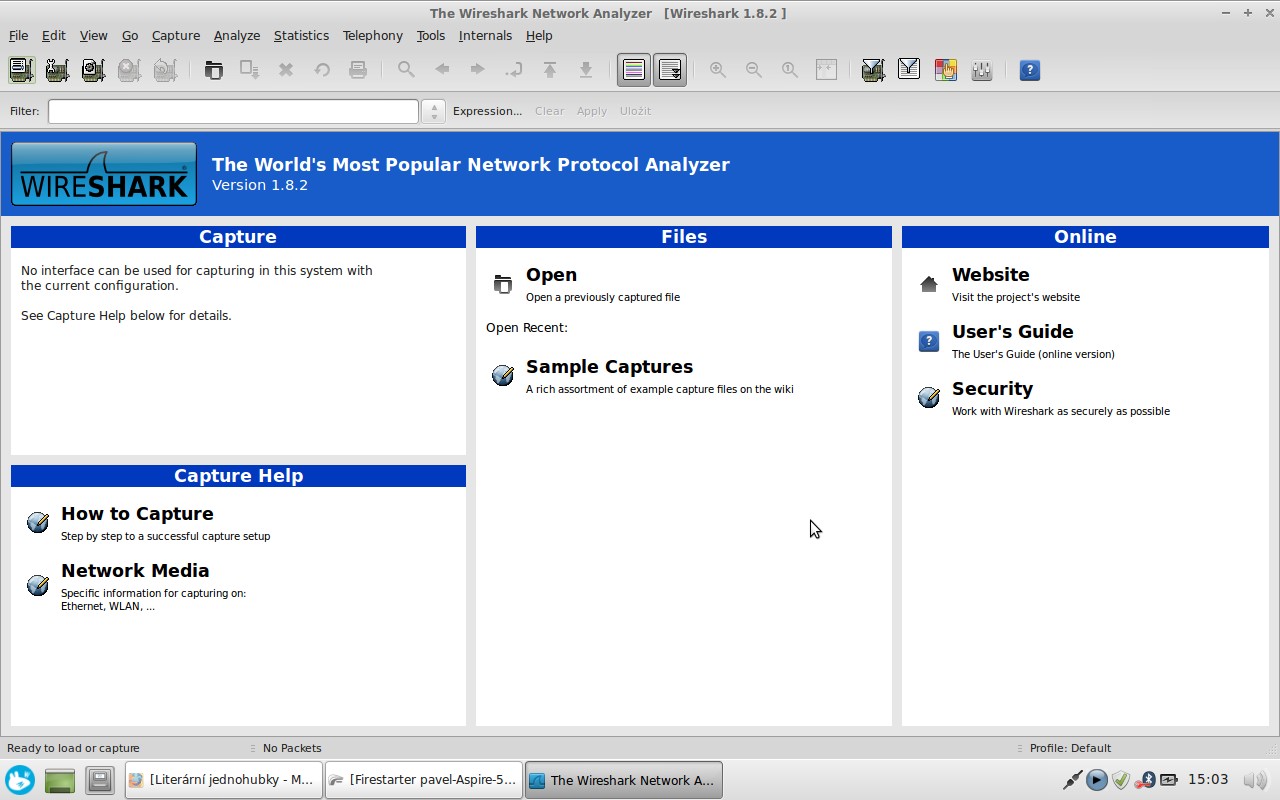Open the blue start menu icon
Viewport: 1280px width, 800px height.
point(20,780)
